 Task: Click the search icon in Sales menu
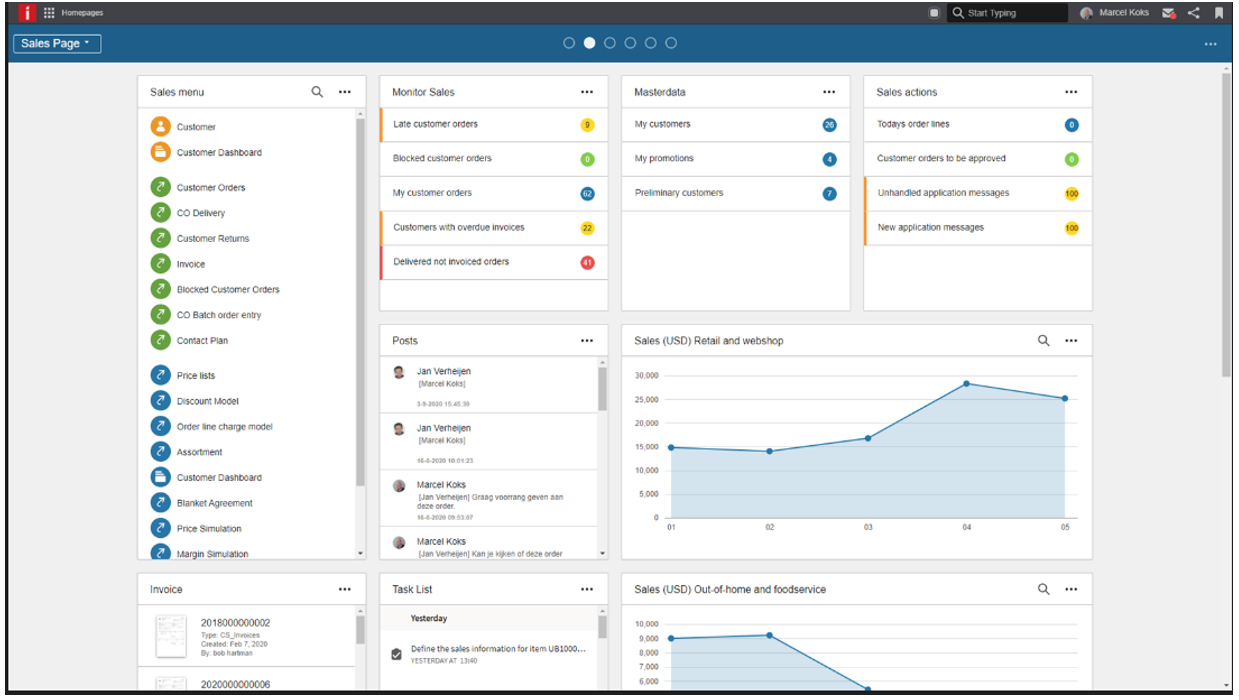coord(317,92)
